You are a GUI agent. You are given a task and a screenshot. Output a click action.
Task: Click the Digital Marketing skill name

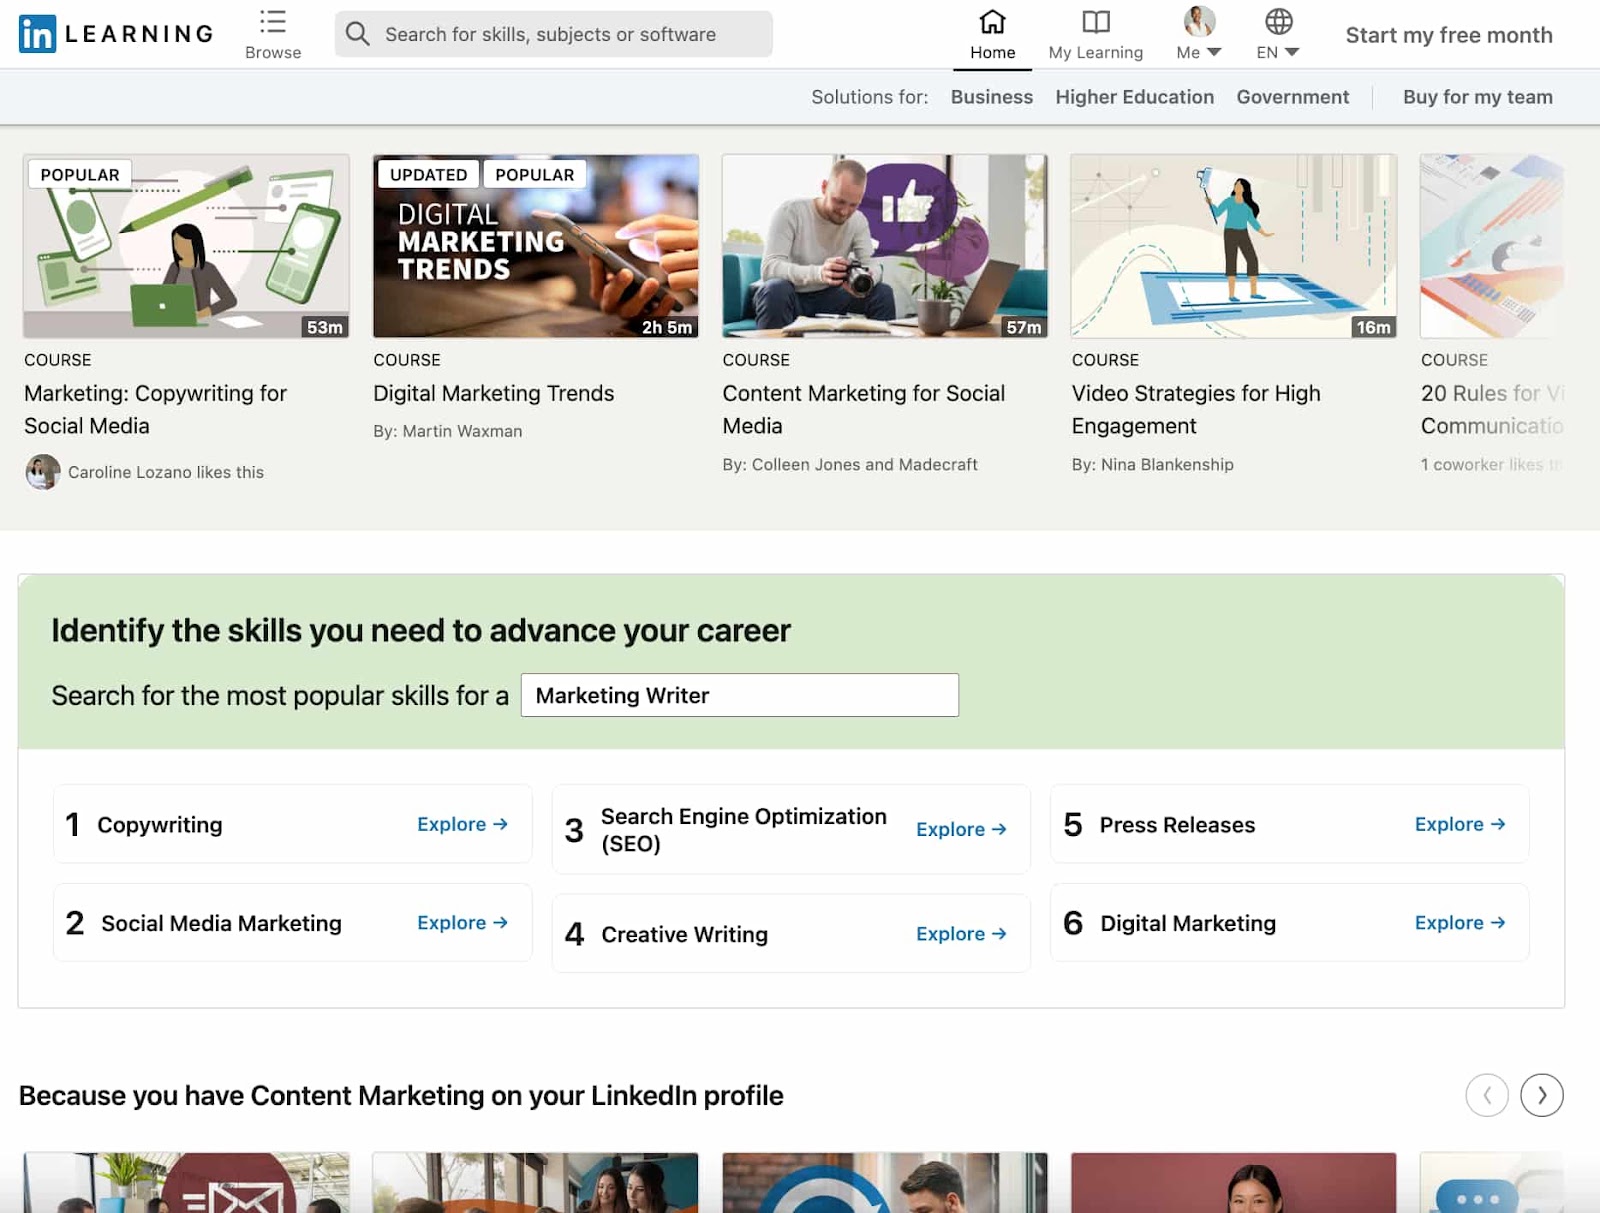(1188, 923)
